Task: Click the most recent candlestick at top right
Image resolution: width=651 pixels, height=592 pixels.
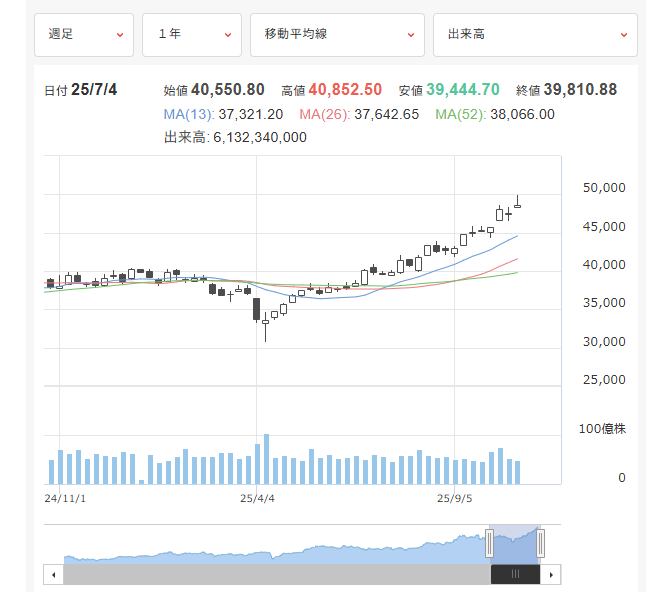Action: pyautogui.click(x=517, y=205)
